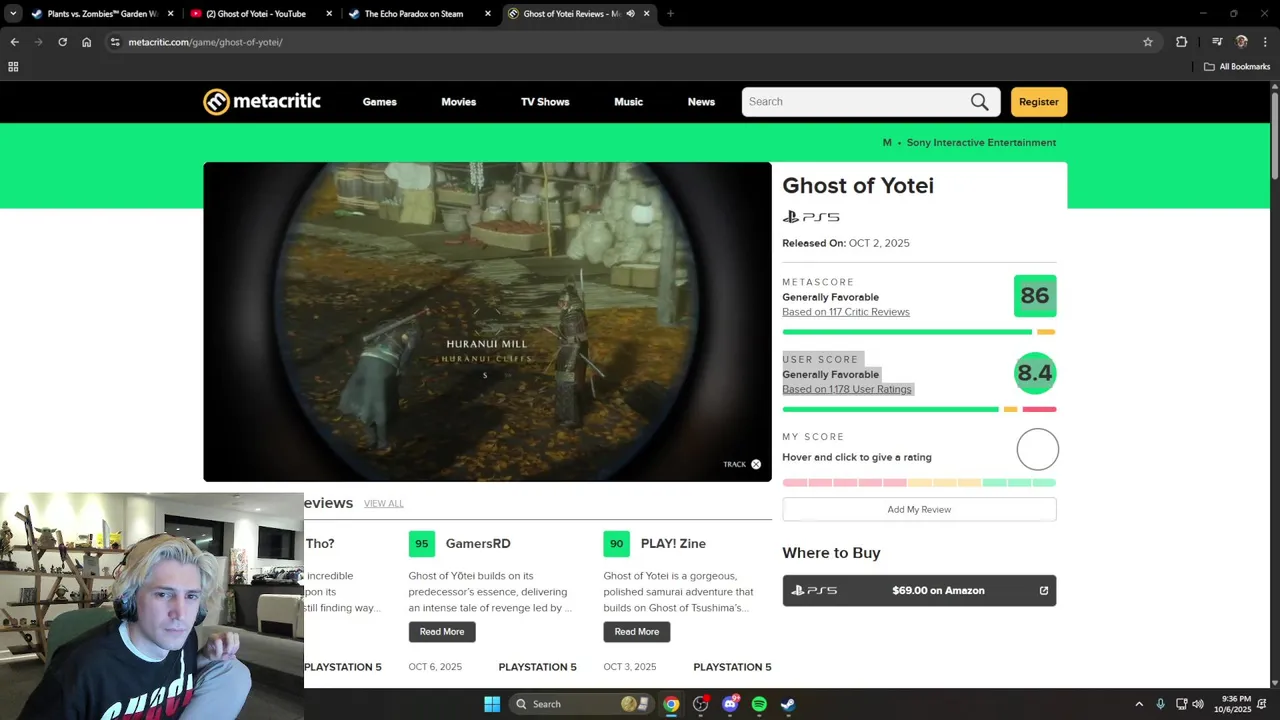Image resolution: width=1280 pixels, height=720 pixels.
Task: Open the tab search dropdown arrow
Action: [13, 14]
